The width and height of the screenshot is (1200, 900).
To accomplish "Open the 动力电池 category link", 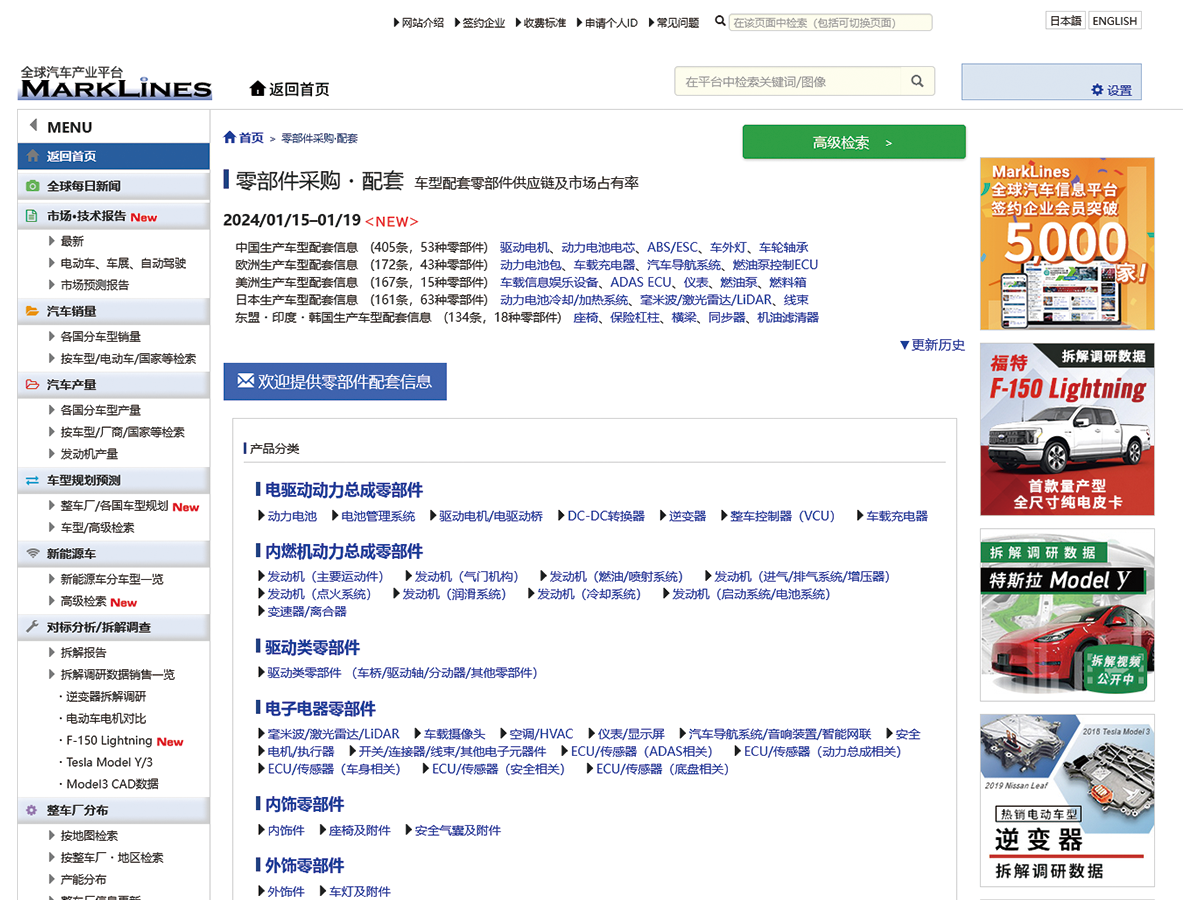I will coord(292,516).
